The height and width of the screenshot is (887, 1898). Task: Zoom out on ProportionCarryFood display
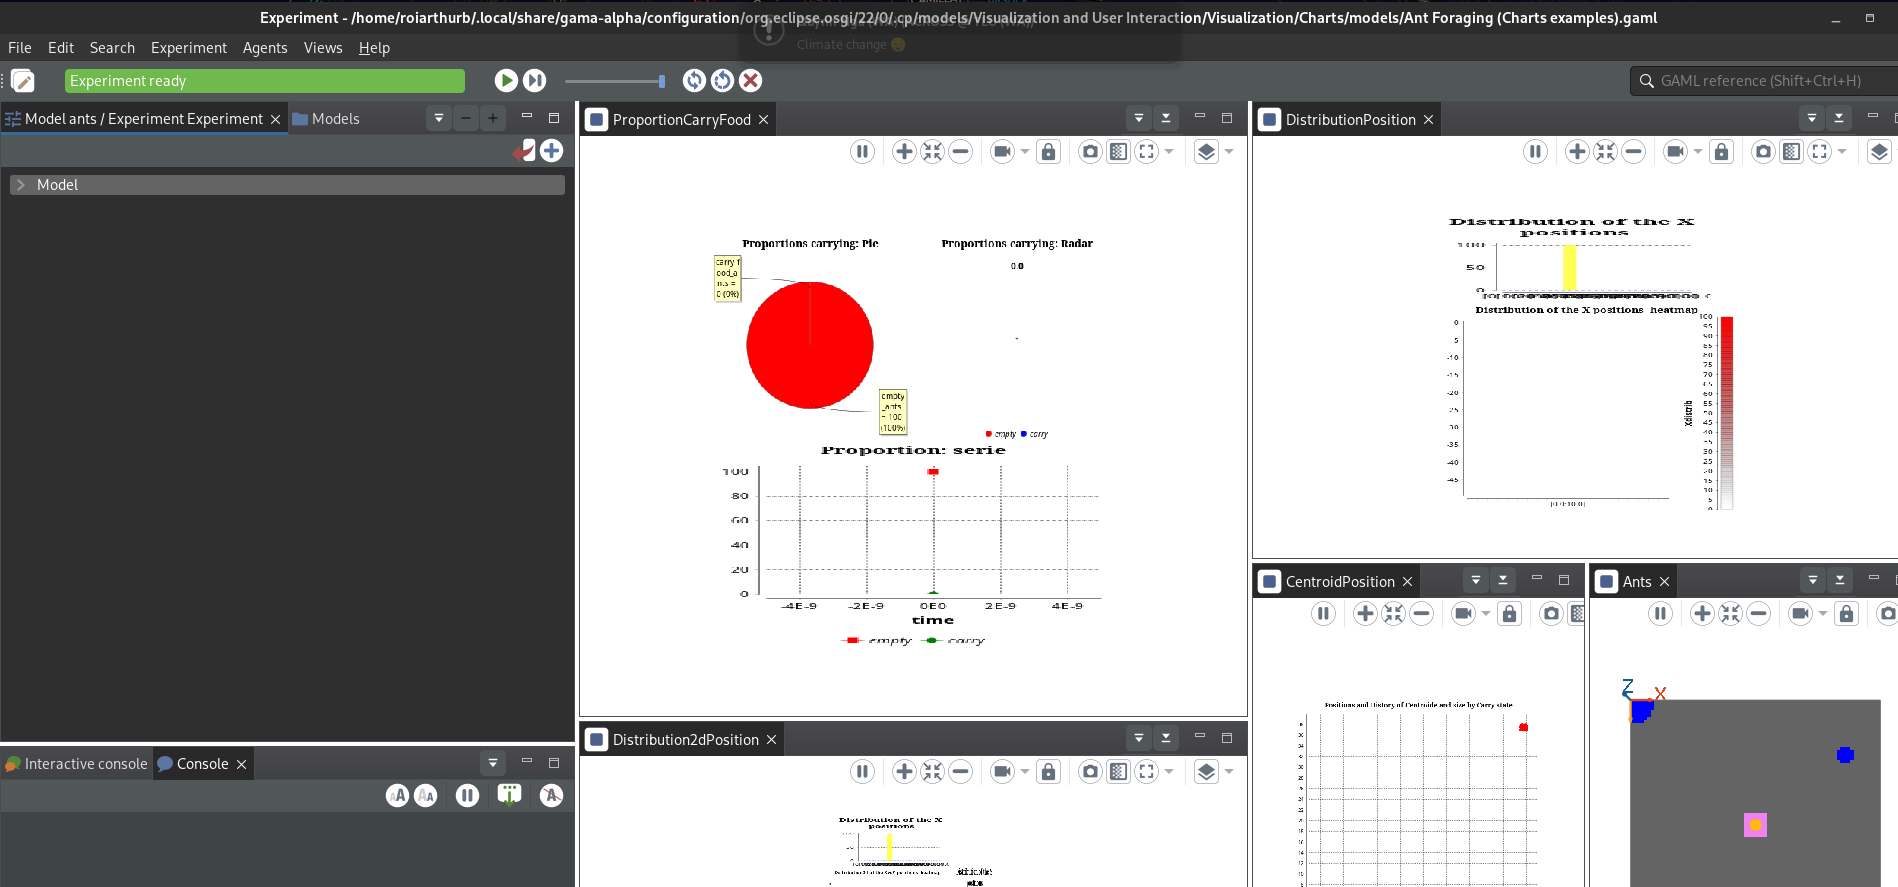960,151
